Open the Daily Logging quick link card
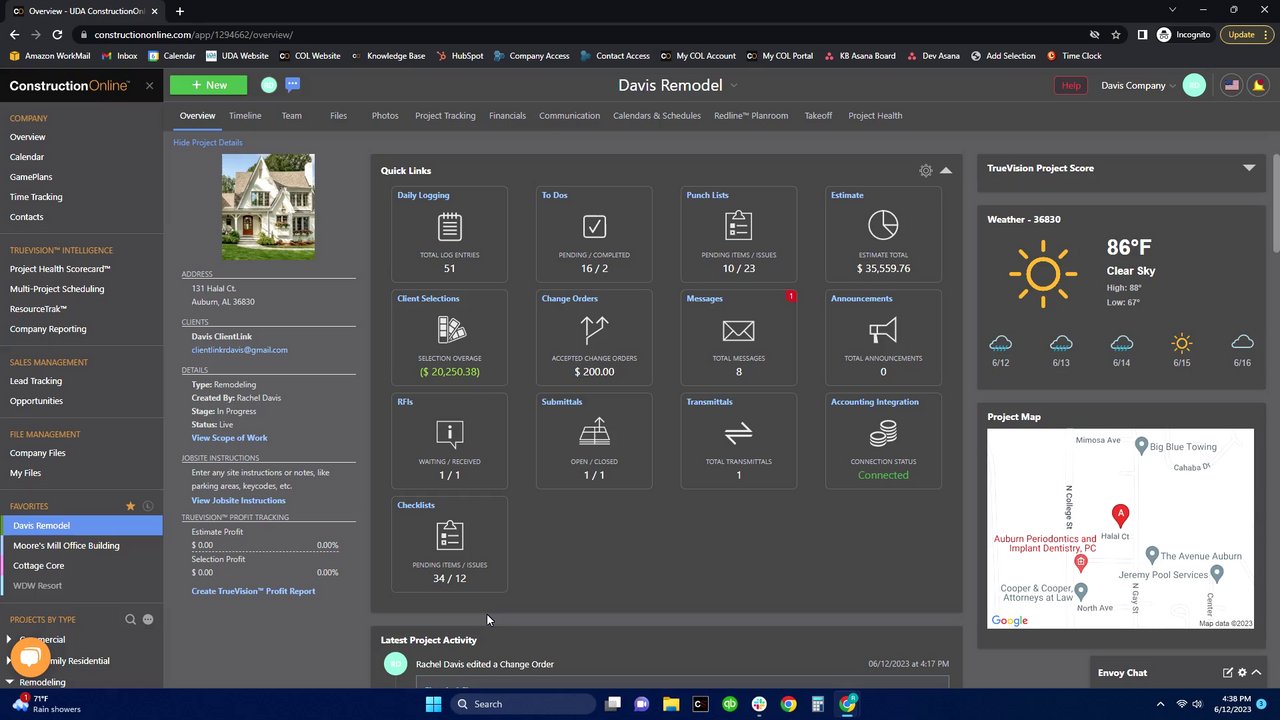The height and width of the screenshot is (720, 1280). point(449,235)
